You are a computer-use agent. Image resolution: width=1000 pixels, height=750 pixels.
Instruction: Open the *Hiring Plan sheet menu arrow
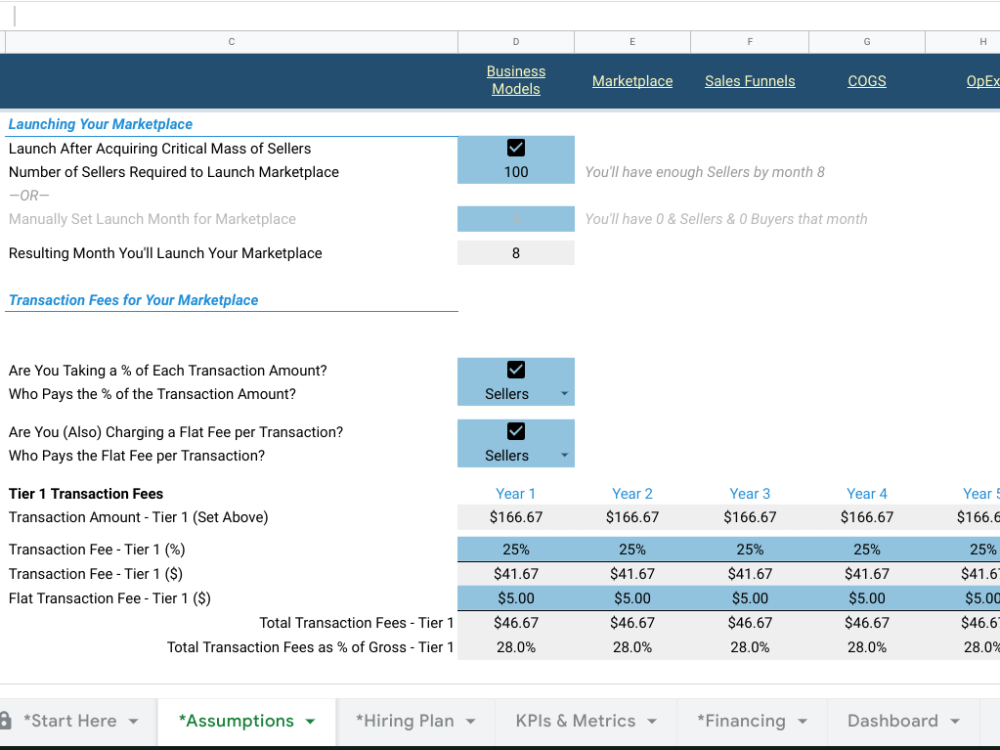[470, 720]
